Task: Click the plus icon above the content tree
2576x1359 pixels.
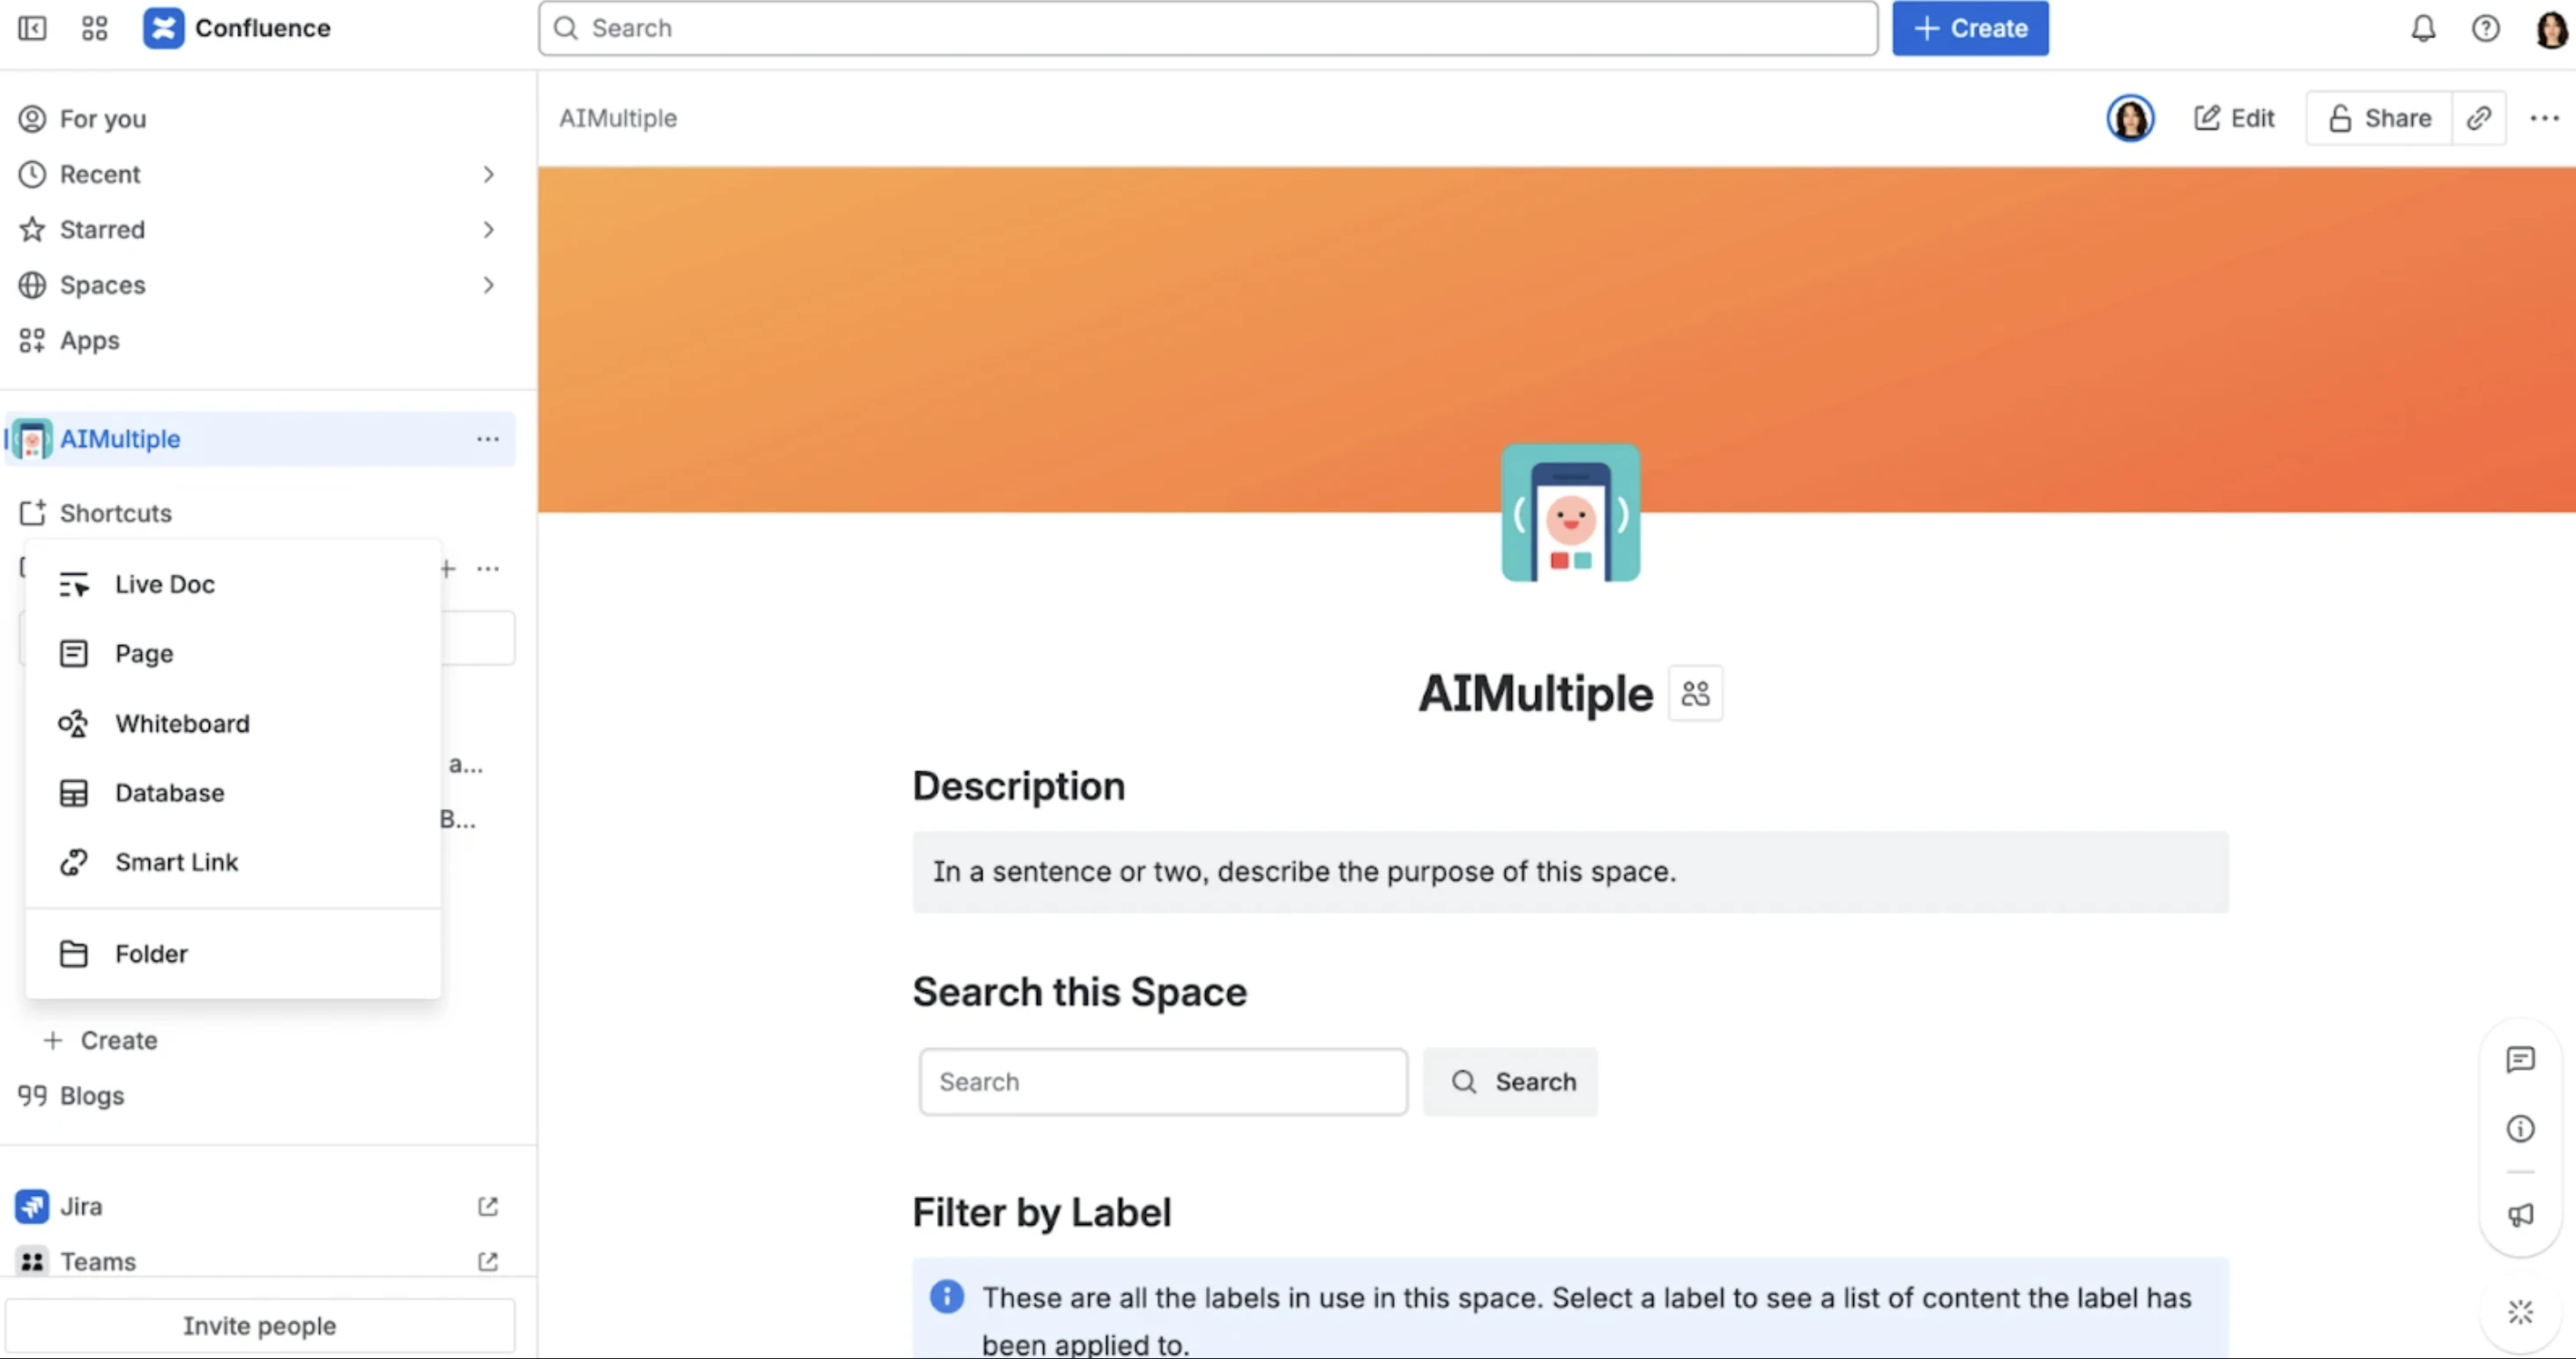Action: (448, 569)
